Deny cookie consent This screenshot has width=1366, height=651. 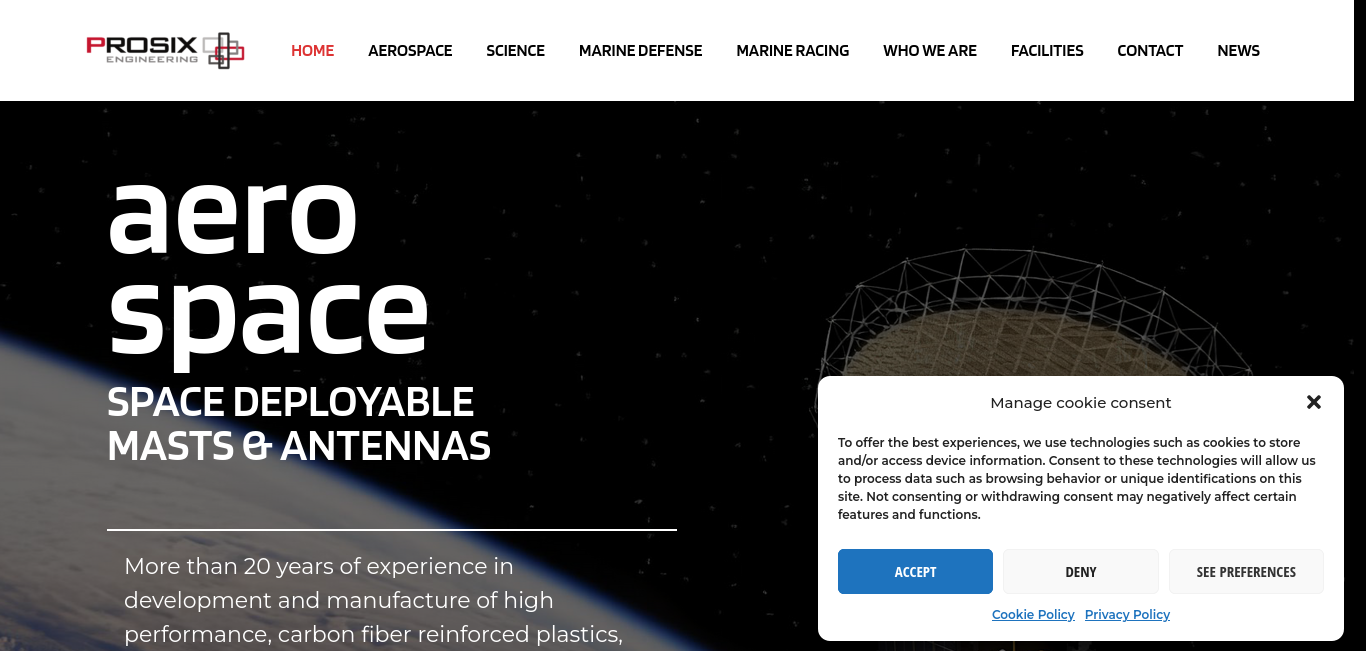coord(1081,572)
